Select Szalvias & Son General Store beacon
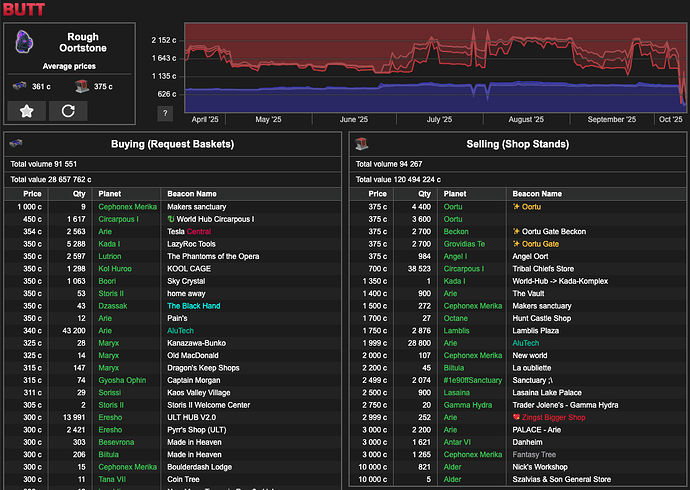The image size is (690, 490). point(562,479)
